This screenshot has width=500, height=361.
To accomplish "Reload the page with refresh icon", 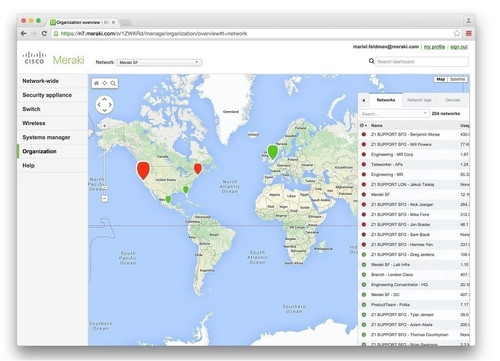I will (44, 33).
